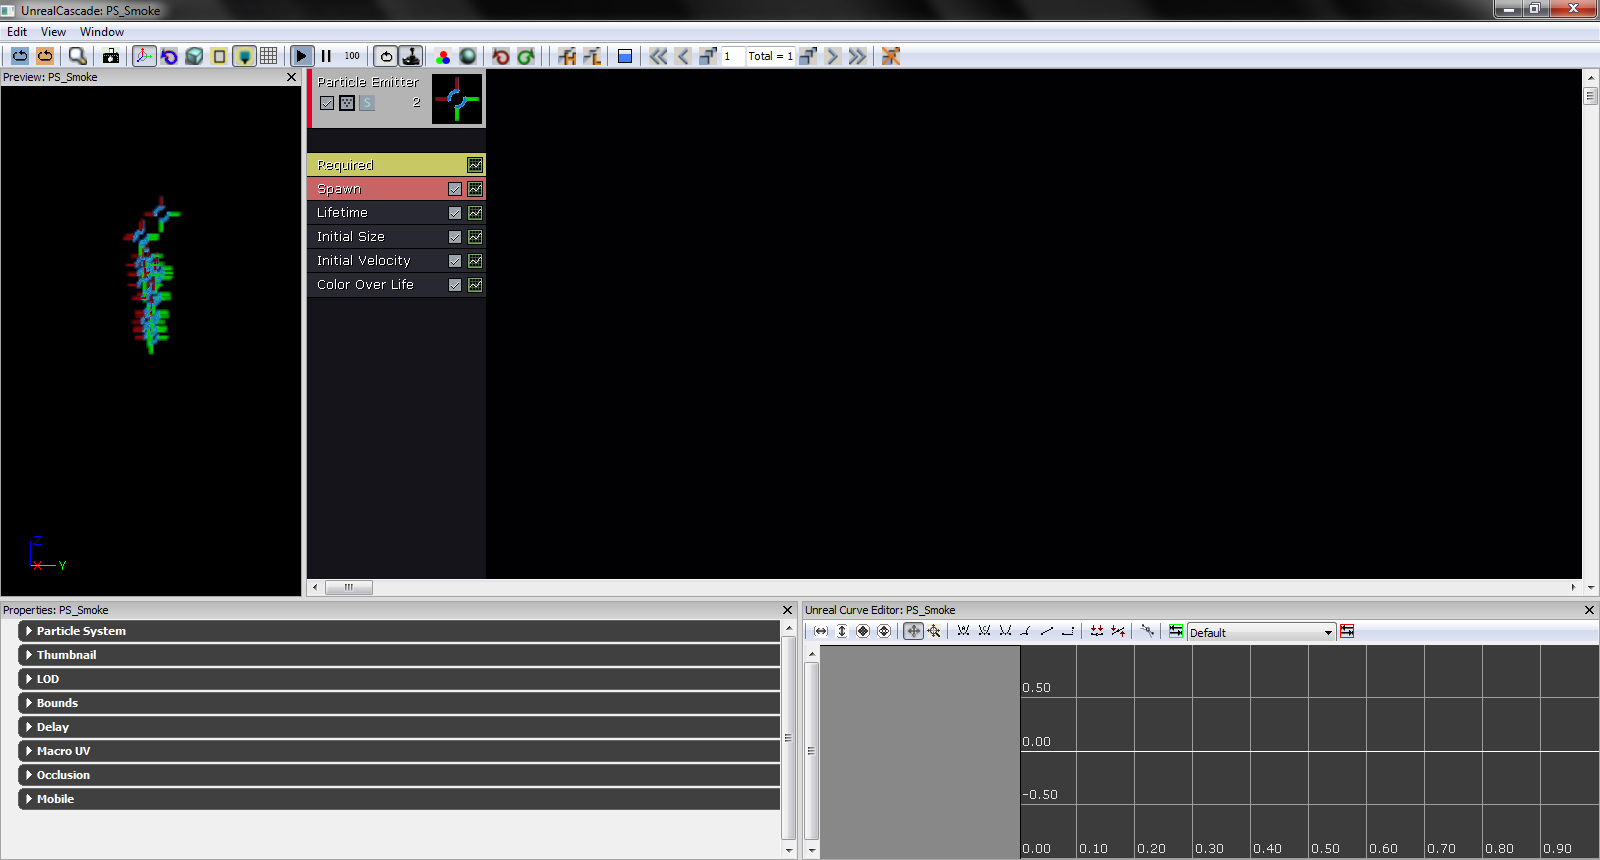This screenshot has width=1600, height=860.
Task: Click the magnifier icon in the toolbar
Action: [77, 56]
